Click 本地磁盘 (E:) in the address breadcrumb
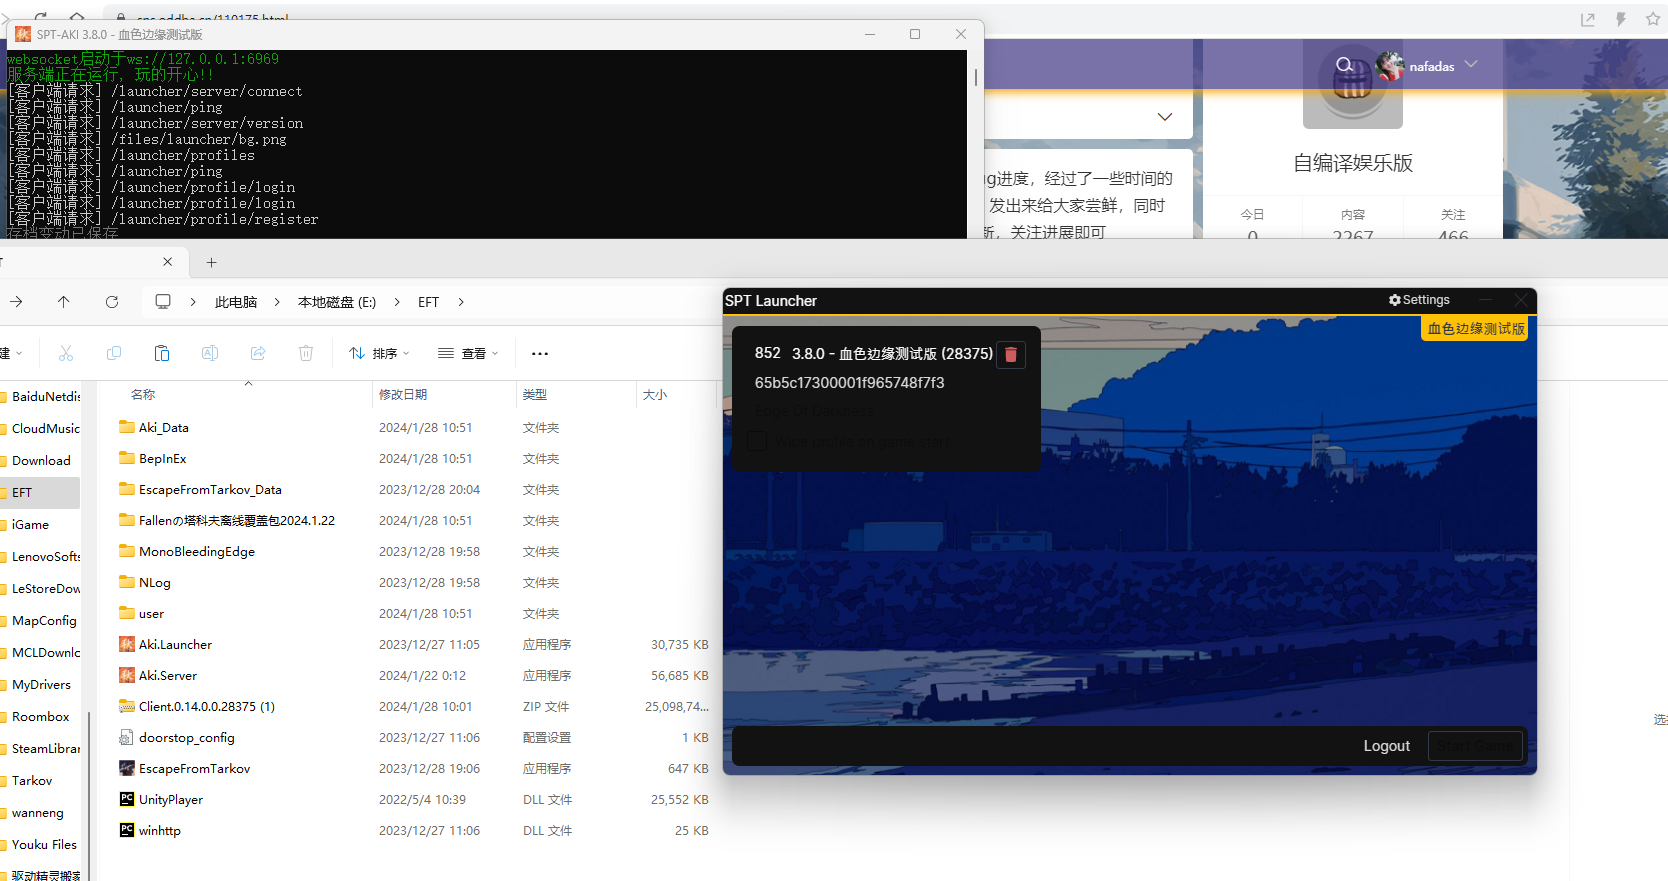 click(x=336, y=302)
